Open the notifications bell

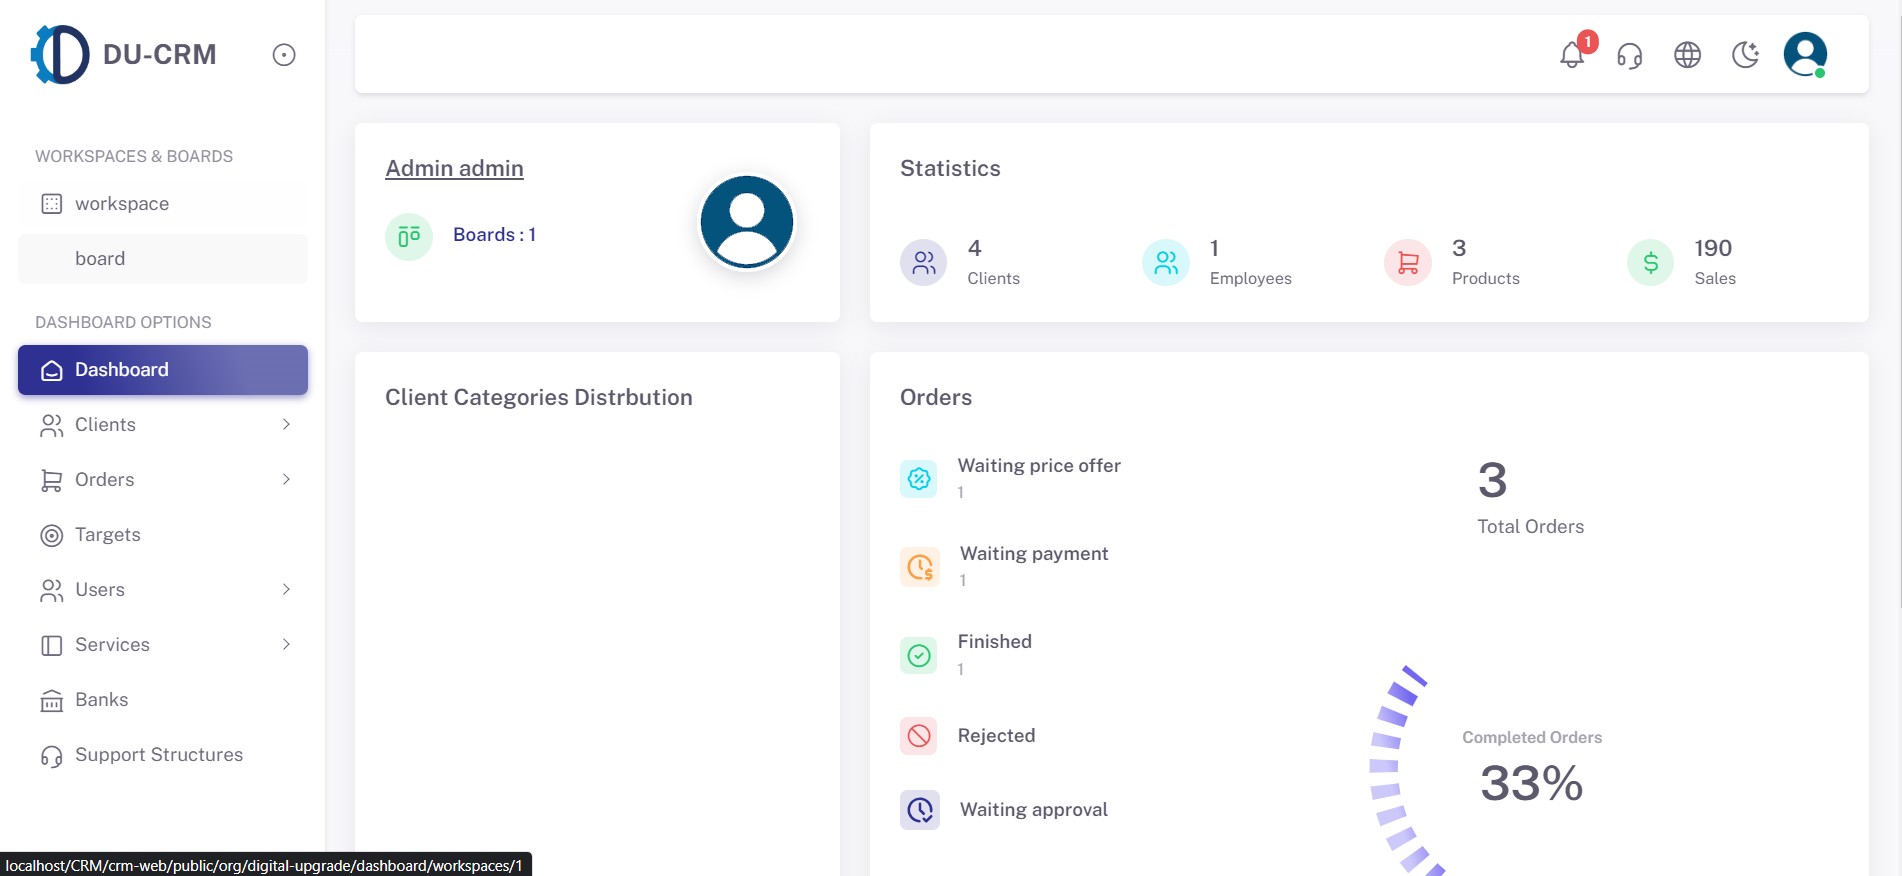point(1572,55)
